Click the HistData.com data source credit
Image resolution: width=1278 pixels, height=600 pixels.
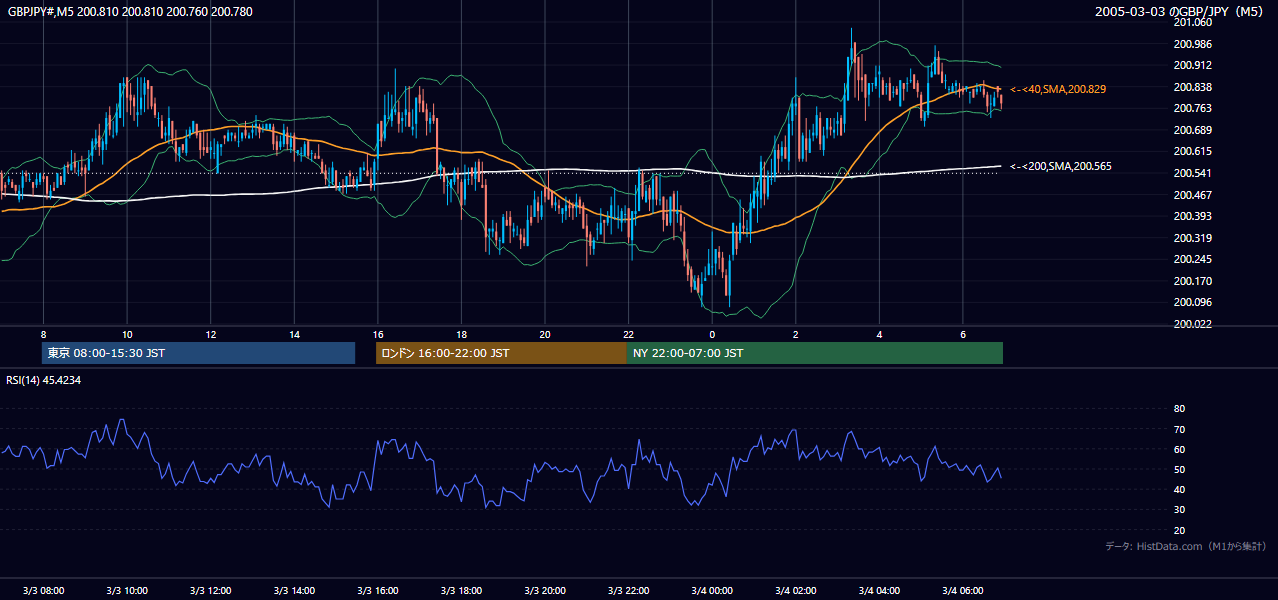click(1186, 546)
